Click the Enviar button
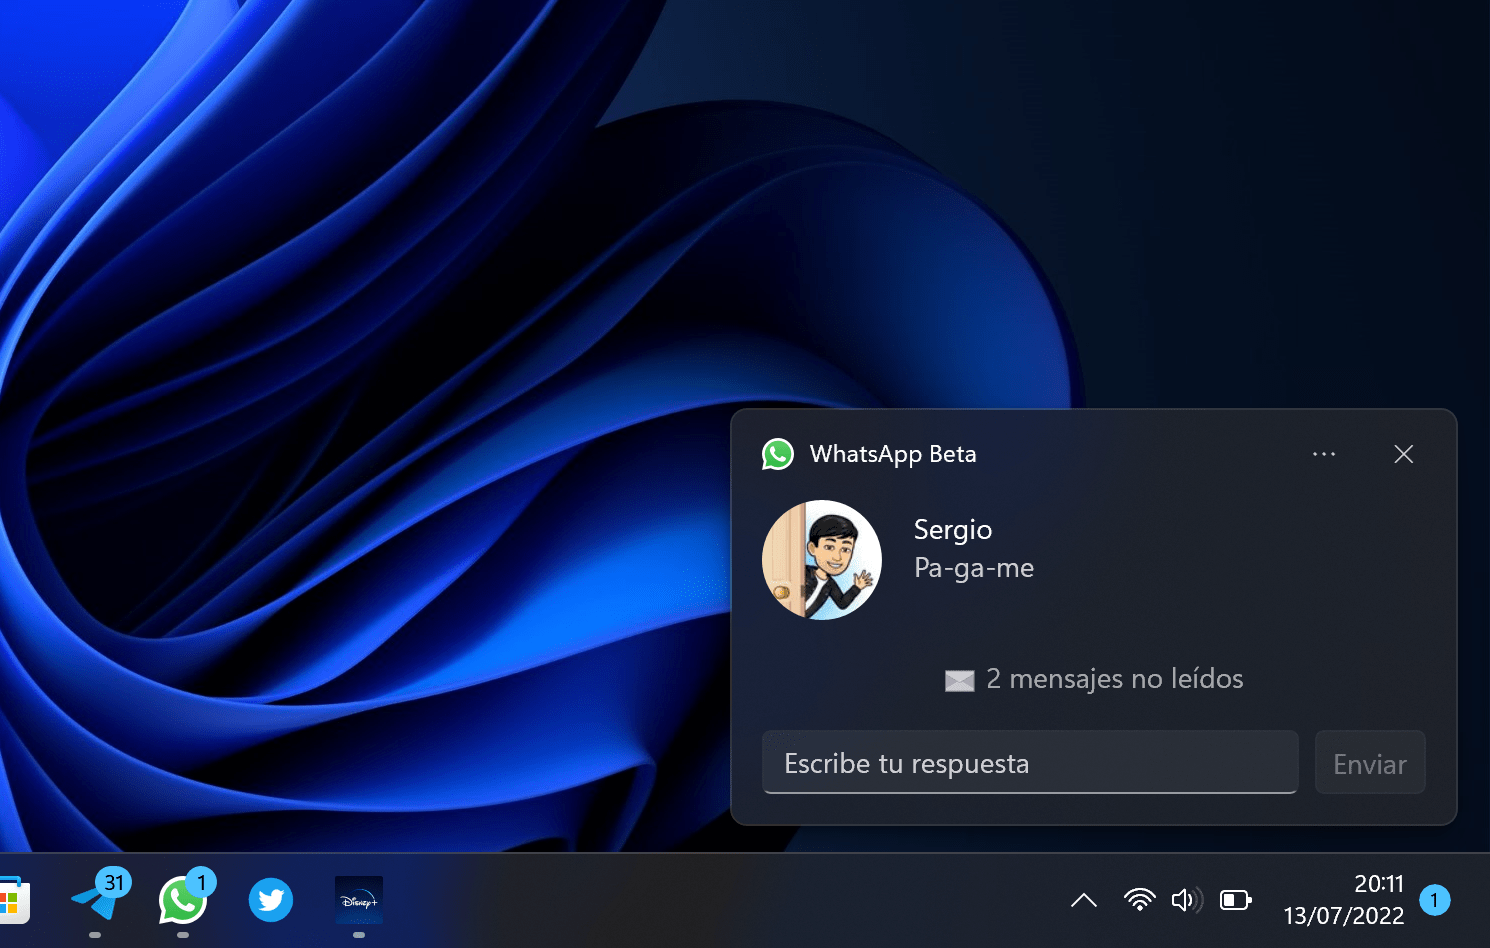This screenshot has width=1490, height=948. pos(1370,763)
